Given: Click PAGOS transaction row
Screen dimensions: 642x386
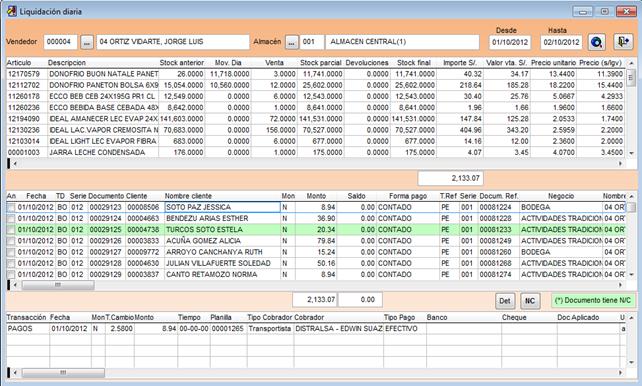Looking at the screenshot, I should pyautogui.click(x=315, y=329).
